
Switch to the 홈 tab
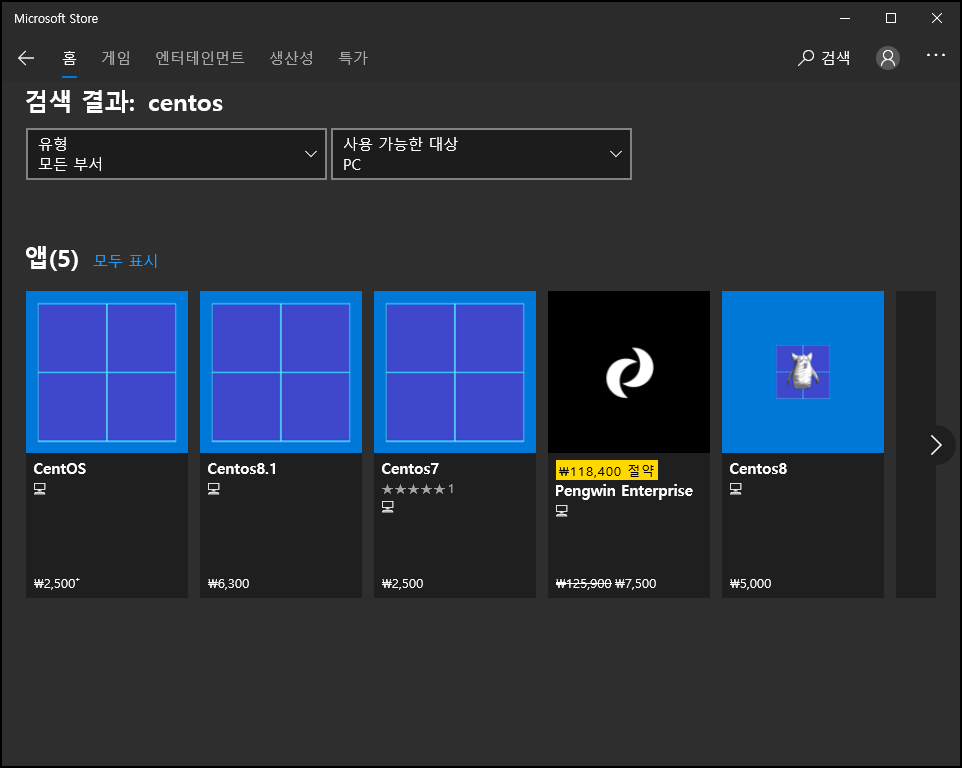[x=69, y=58]
